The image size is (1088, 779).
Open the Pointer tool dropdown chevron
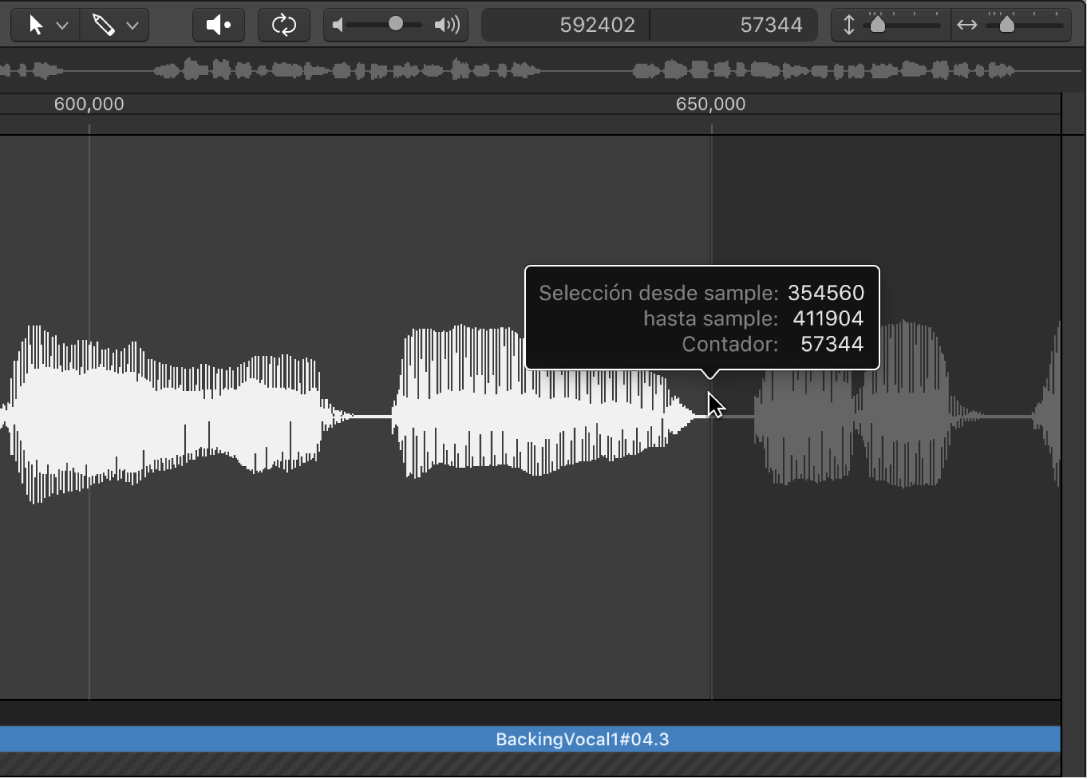pyautogui.click(x=62, y=26)
